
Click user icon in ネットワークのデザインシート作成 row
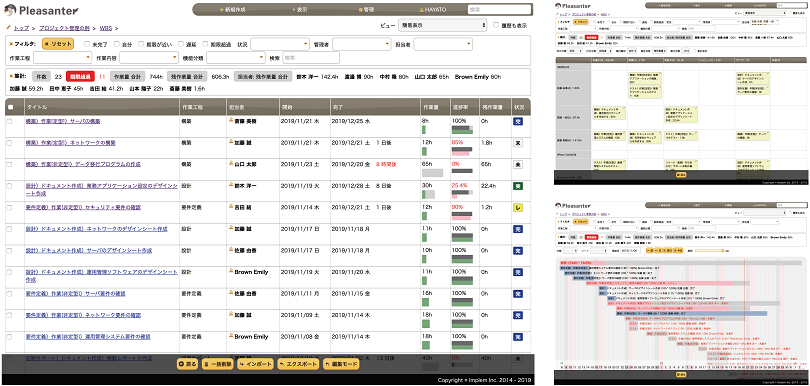pyautogui.click(x=231, y=228)
